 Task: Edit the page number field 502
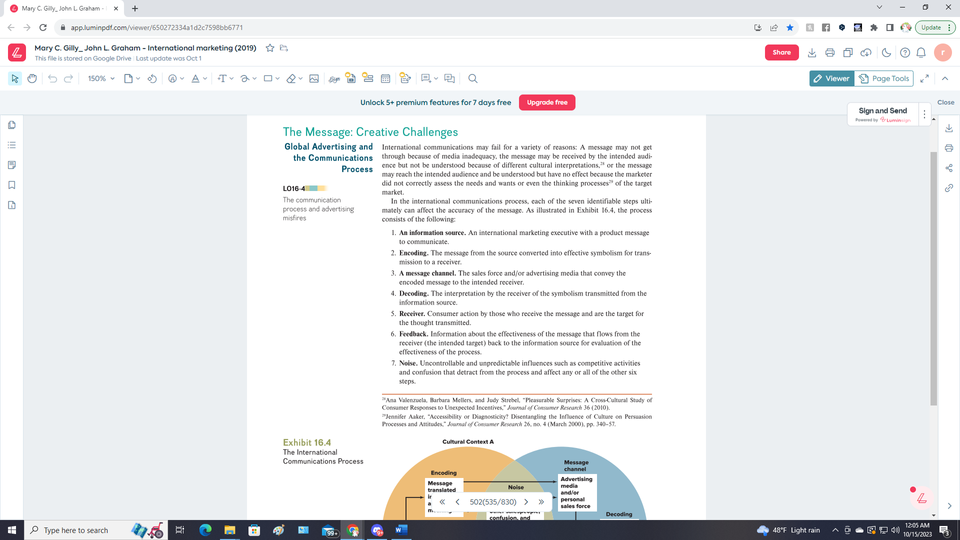coord(493,502)
